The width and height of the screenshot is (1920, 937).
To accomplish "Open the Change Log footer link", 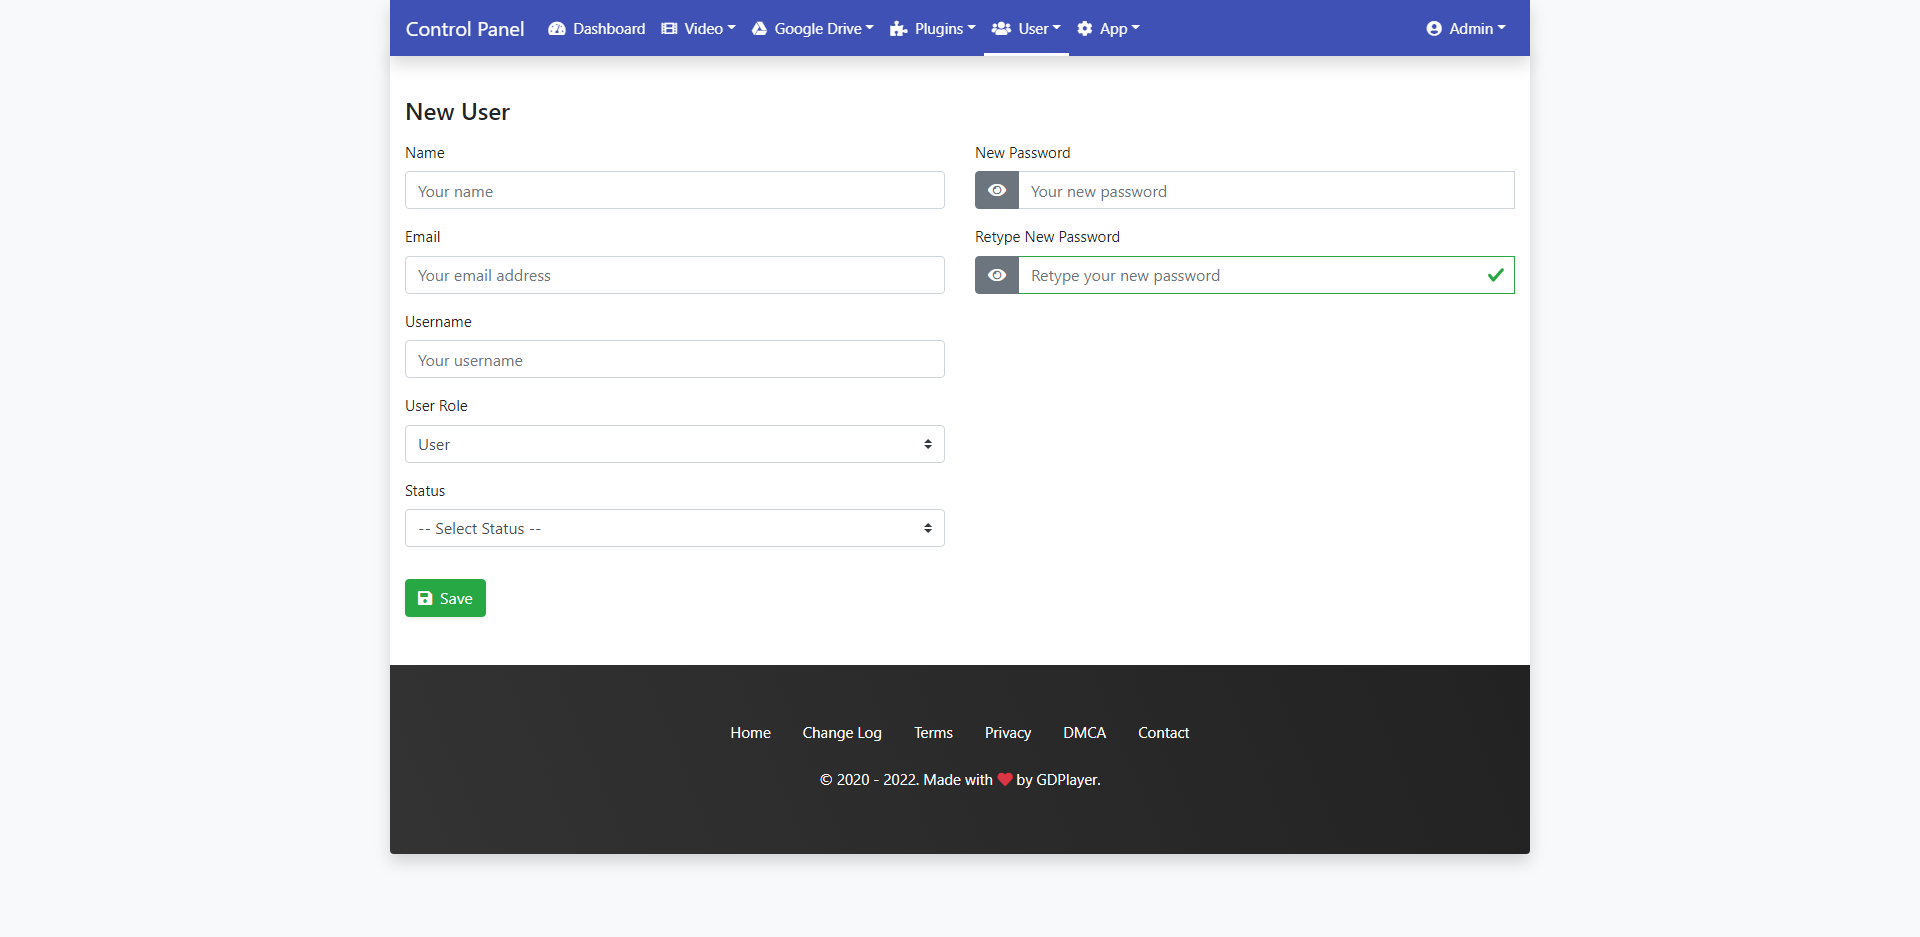I will coord(842,733).
